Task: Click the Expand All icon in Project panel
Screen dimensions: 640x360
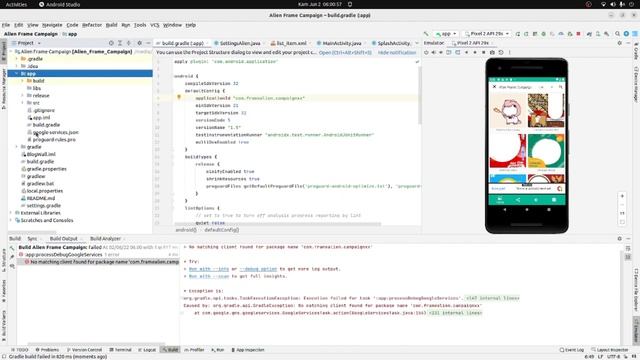Action: pyautogui.click(x=120, y=43)
